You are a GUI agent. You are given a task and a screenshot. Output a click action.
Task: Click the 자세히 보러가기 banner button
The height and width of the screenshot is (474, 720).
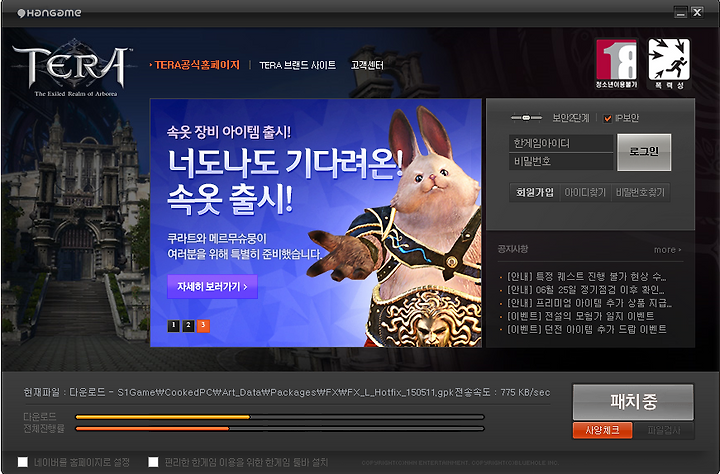click(212, 287)
